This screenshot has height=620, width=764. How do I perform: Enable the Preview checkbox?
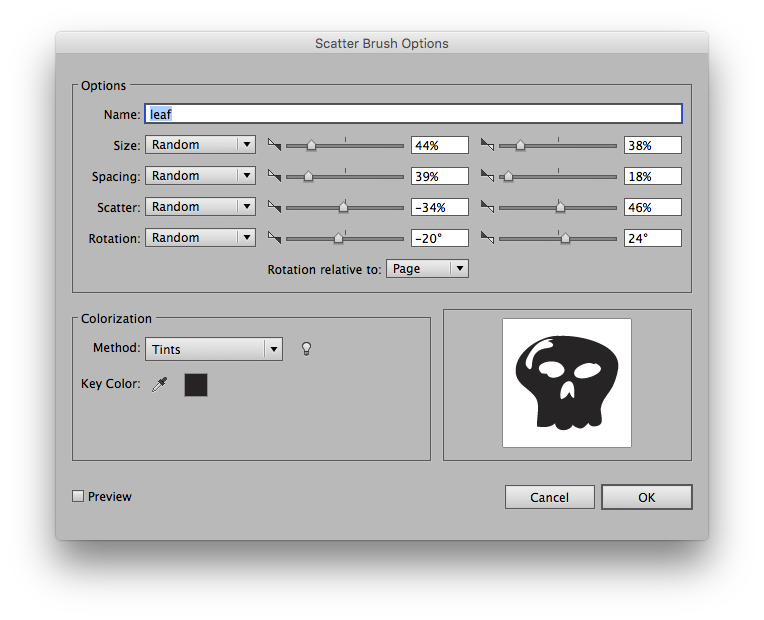[x=79, y=497]
